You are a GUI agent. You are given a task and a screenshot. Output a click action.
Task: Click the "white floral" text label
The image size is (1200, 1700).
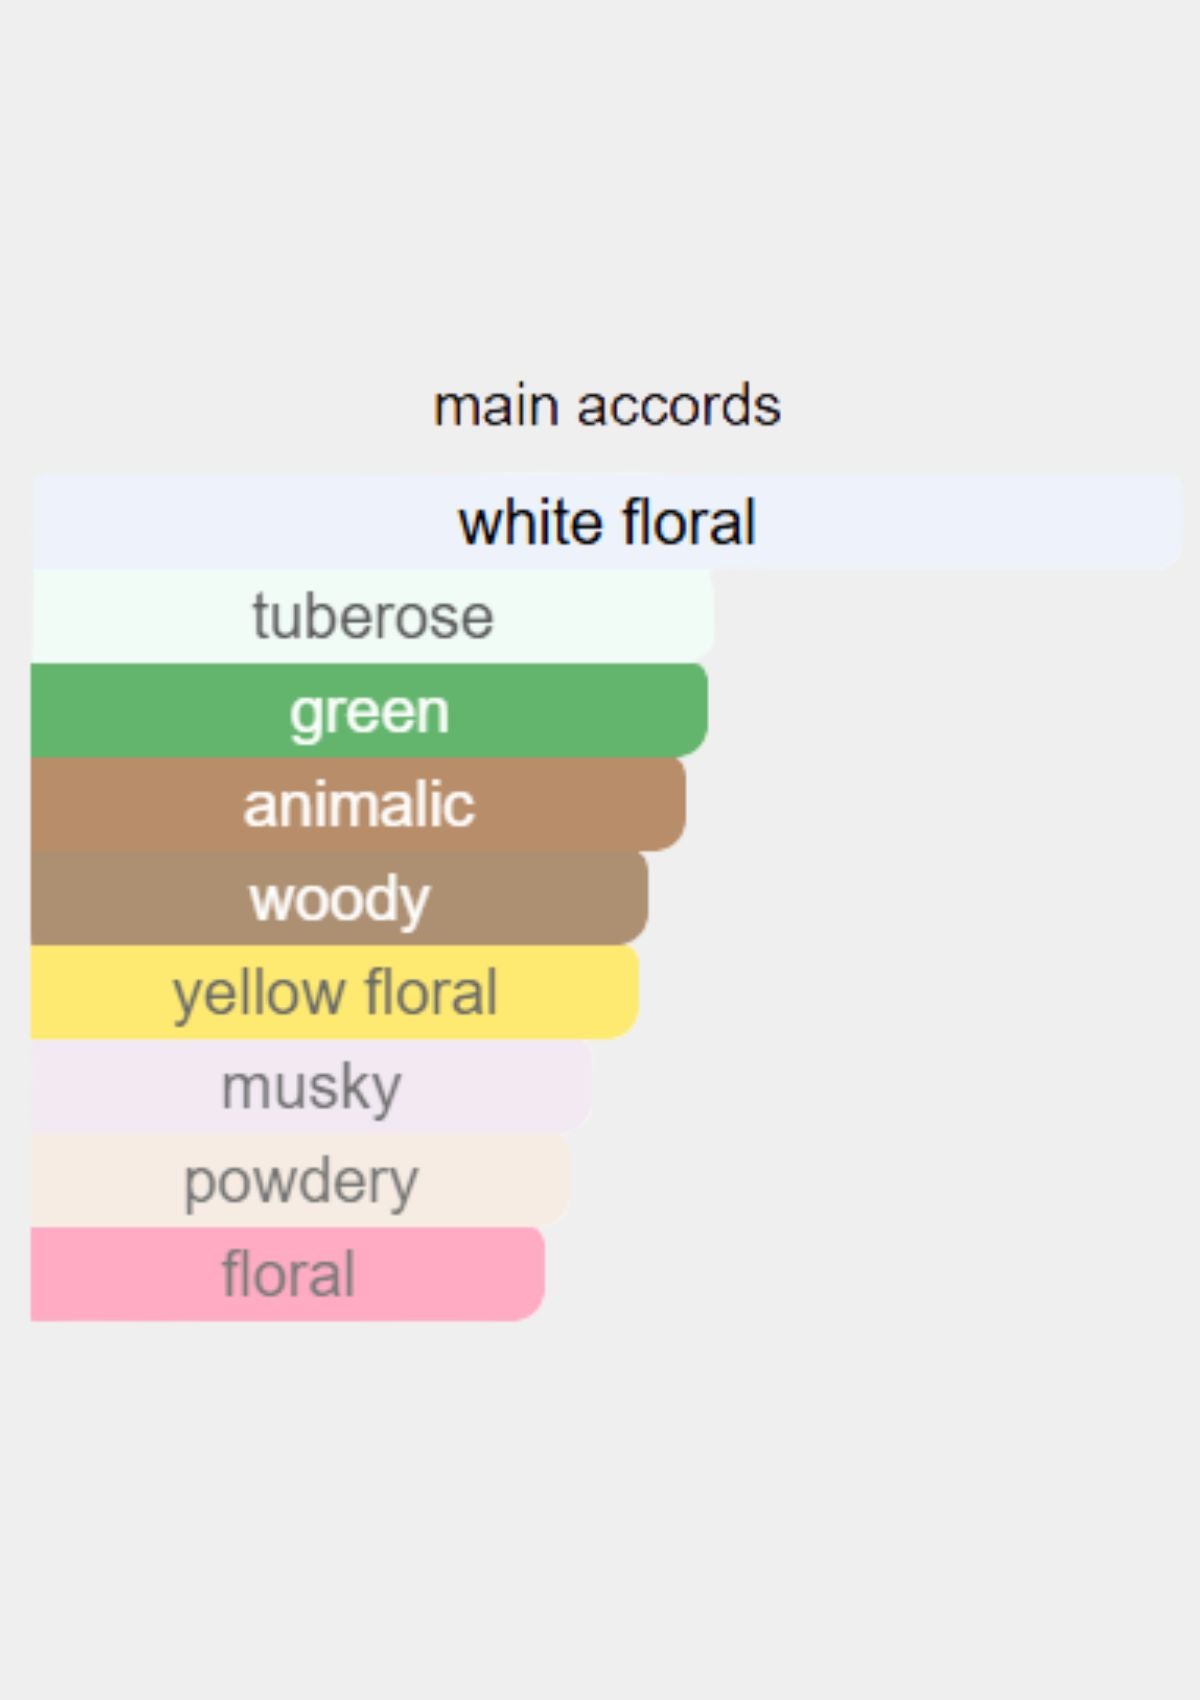pyautogui.click(x=607, y=523)
